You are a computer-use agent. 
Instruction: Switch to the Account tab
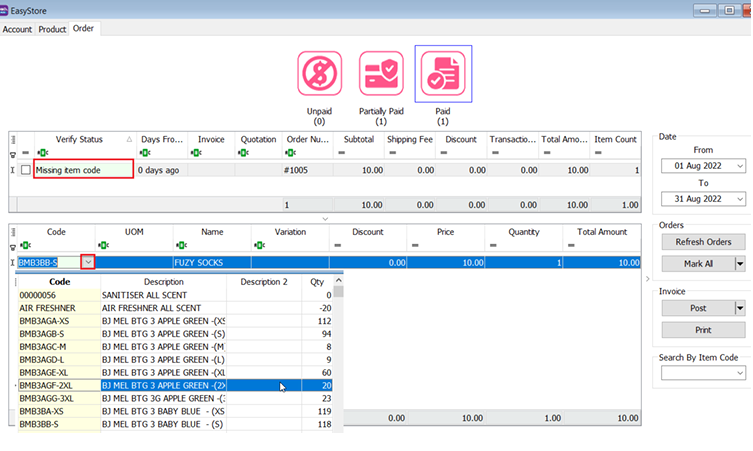(x=17, y=29)
